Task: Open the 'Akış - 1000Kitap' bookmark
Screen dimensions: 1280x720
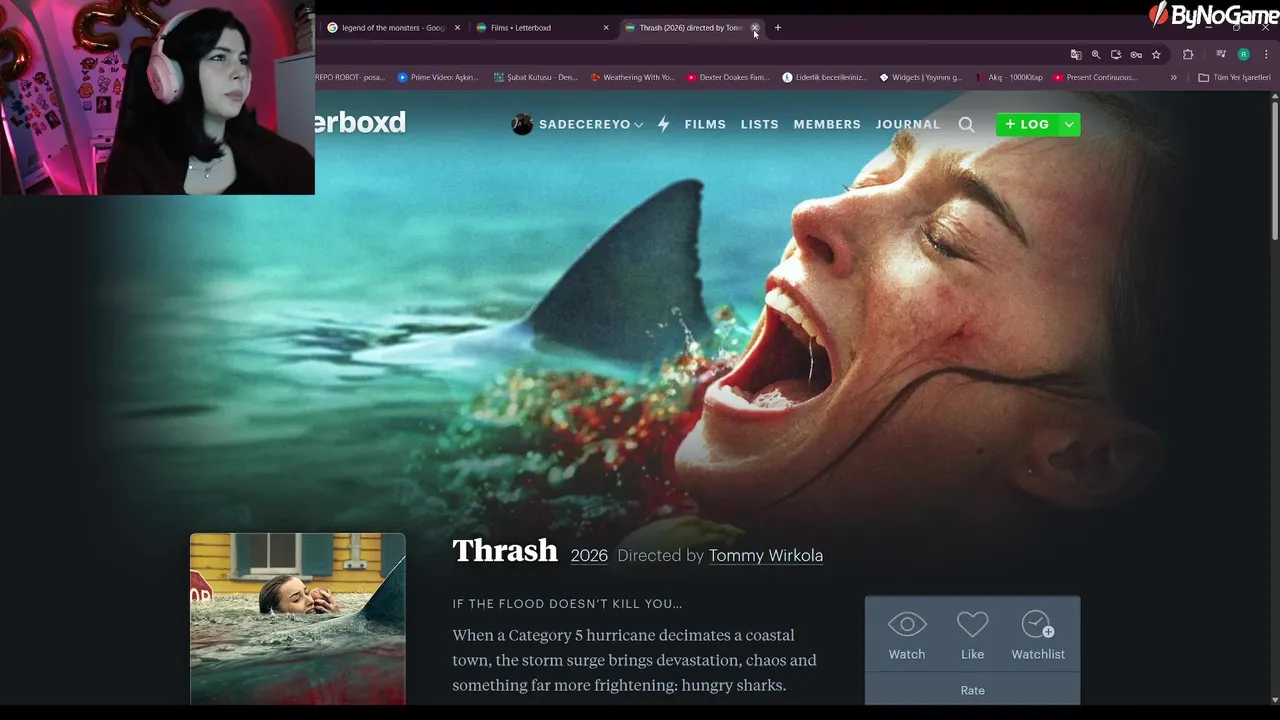Action: point(1008,77)
